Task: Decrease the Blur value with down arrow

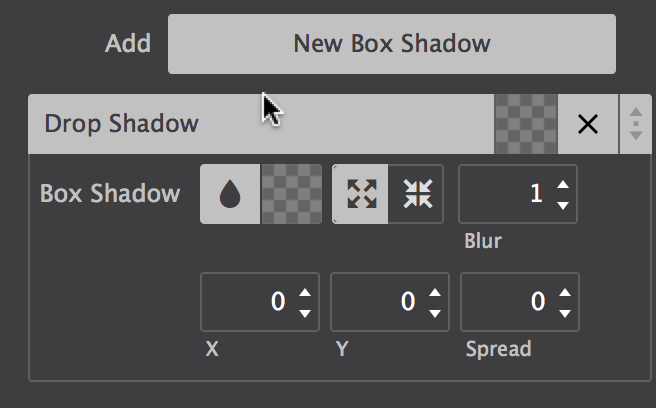Action: coord(563,204)
